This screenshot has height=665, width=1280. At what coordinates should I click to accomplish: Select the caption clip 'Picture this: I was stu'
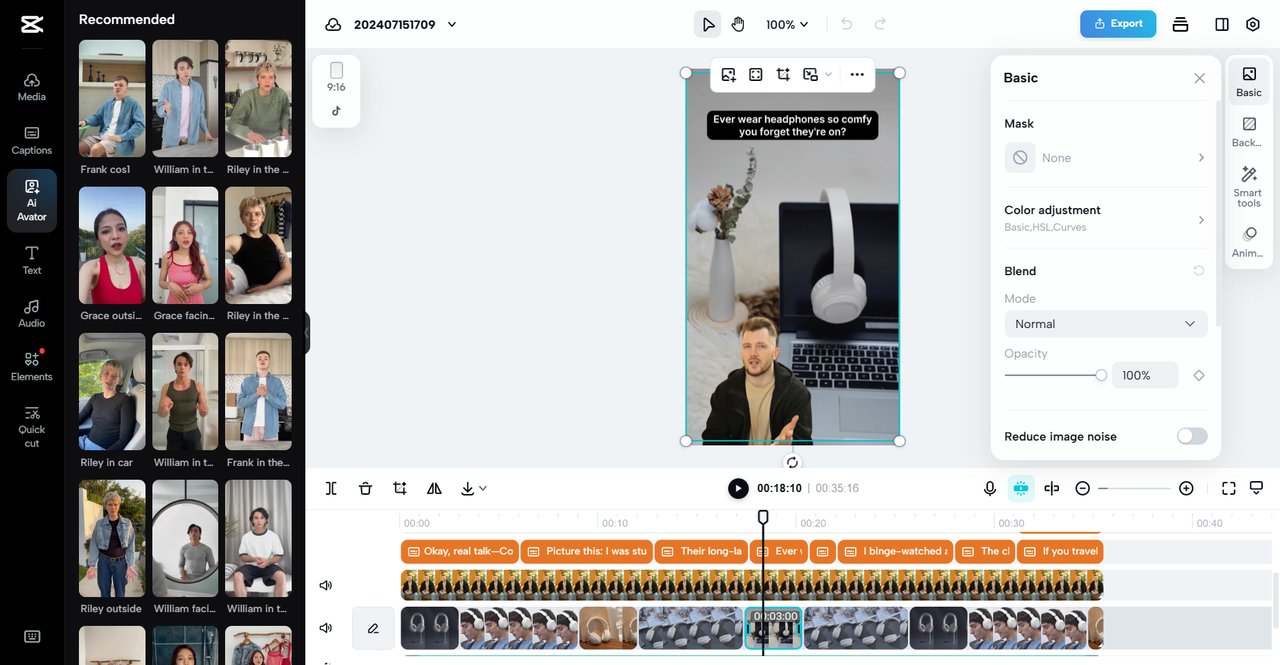[586, 551]
